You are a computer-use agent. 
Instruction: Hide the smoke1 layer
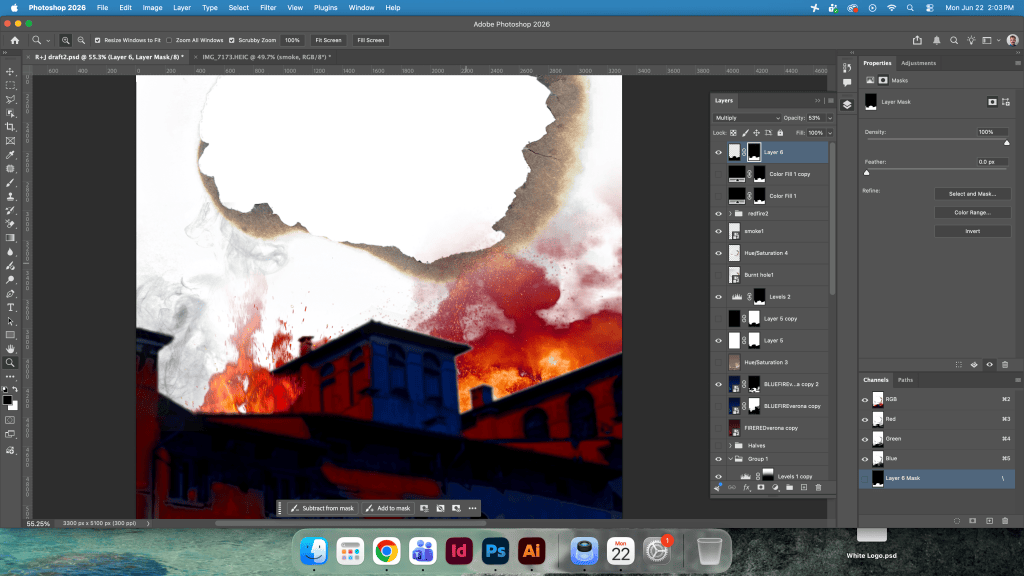click(718, 231)
